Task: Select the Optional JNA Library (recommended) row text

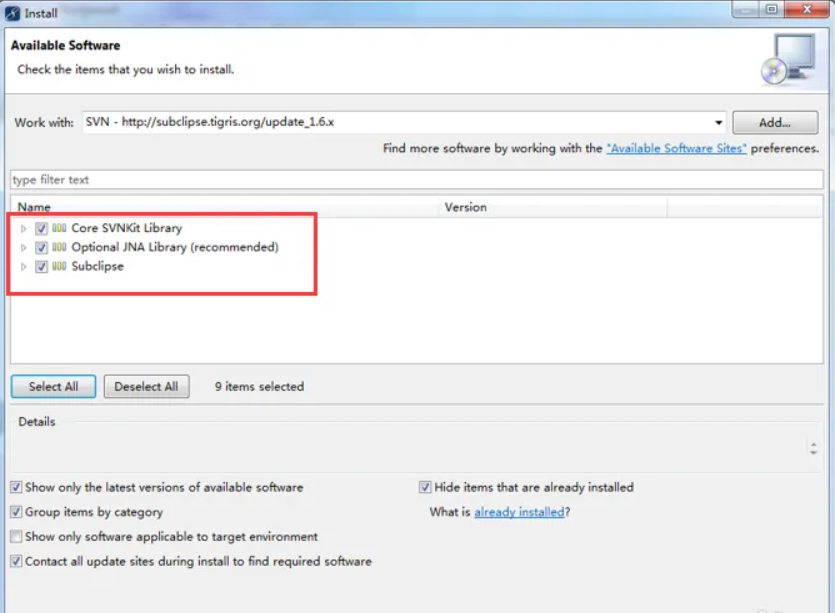Action: pos(175,247)
